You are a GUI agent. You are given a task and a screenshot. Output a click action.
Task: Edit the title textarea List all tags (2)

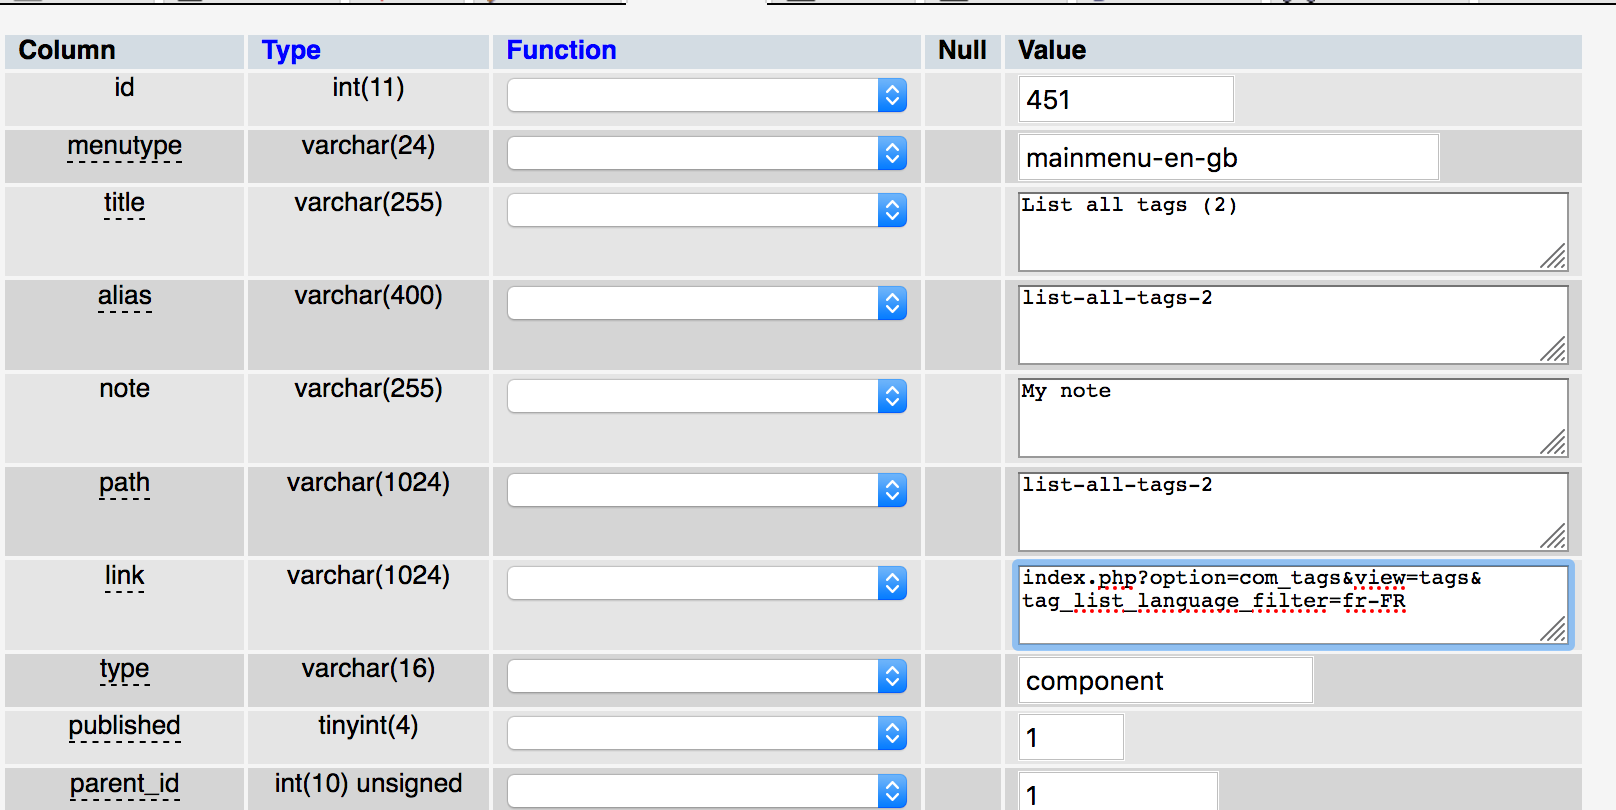1293,232
